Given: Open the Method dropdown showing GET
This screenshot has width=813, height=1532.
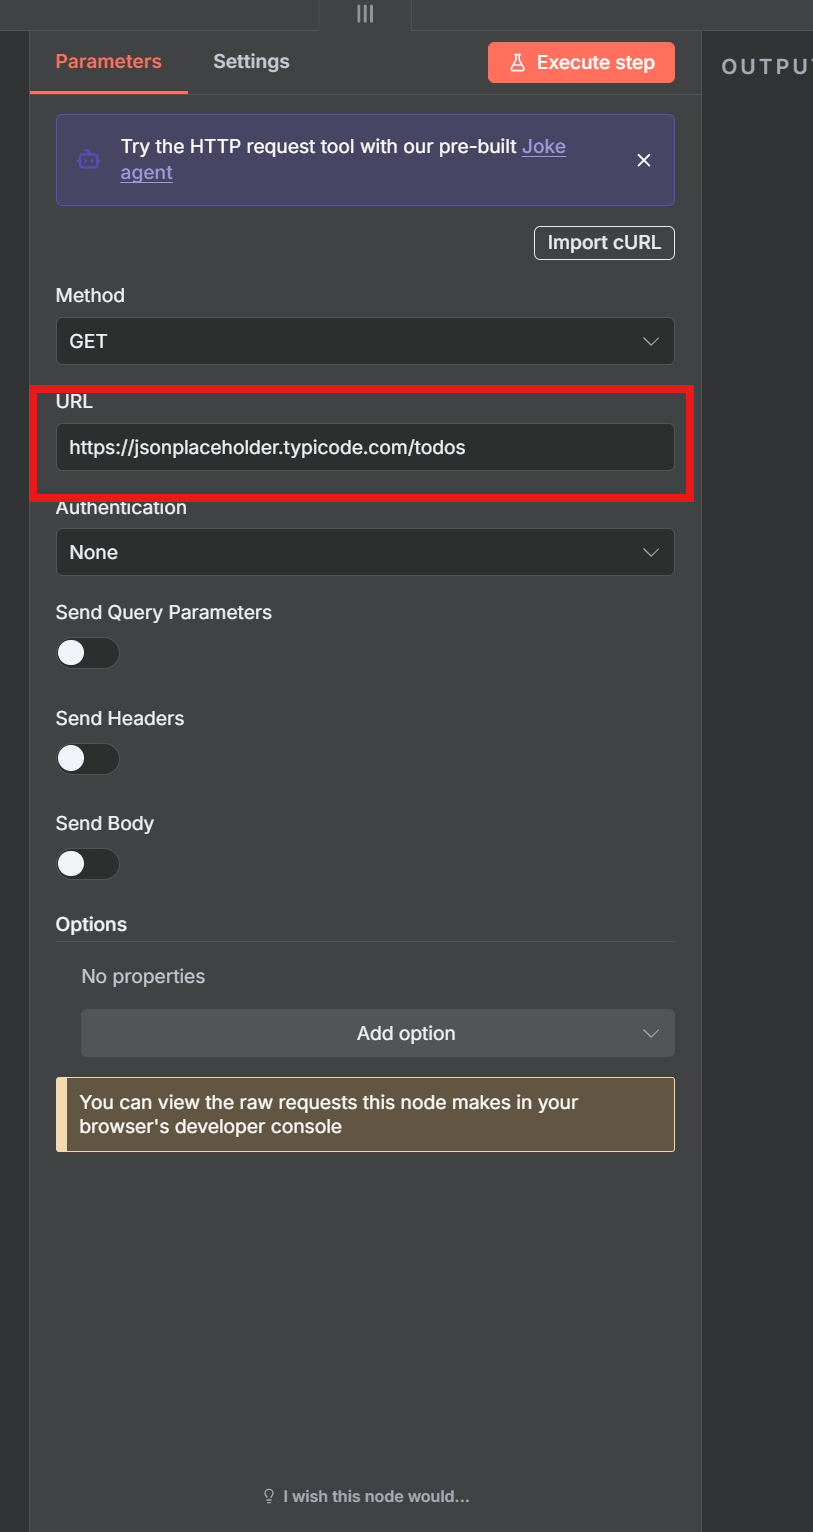Looking at the screenshot, I should click(x=365, y=341).
